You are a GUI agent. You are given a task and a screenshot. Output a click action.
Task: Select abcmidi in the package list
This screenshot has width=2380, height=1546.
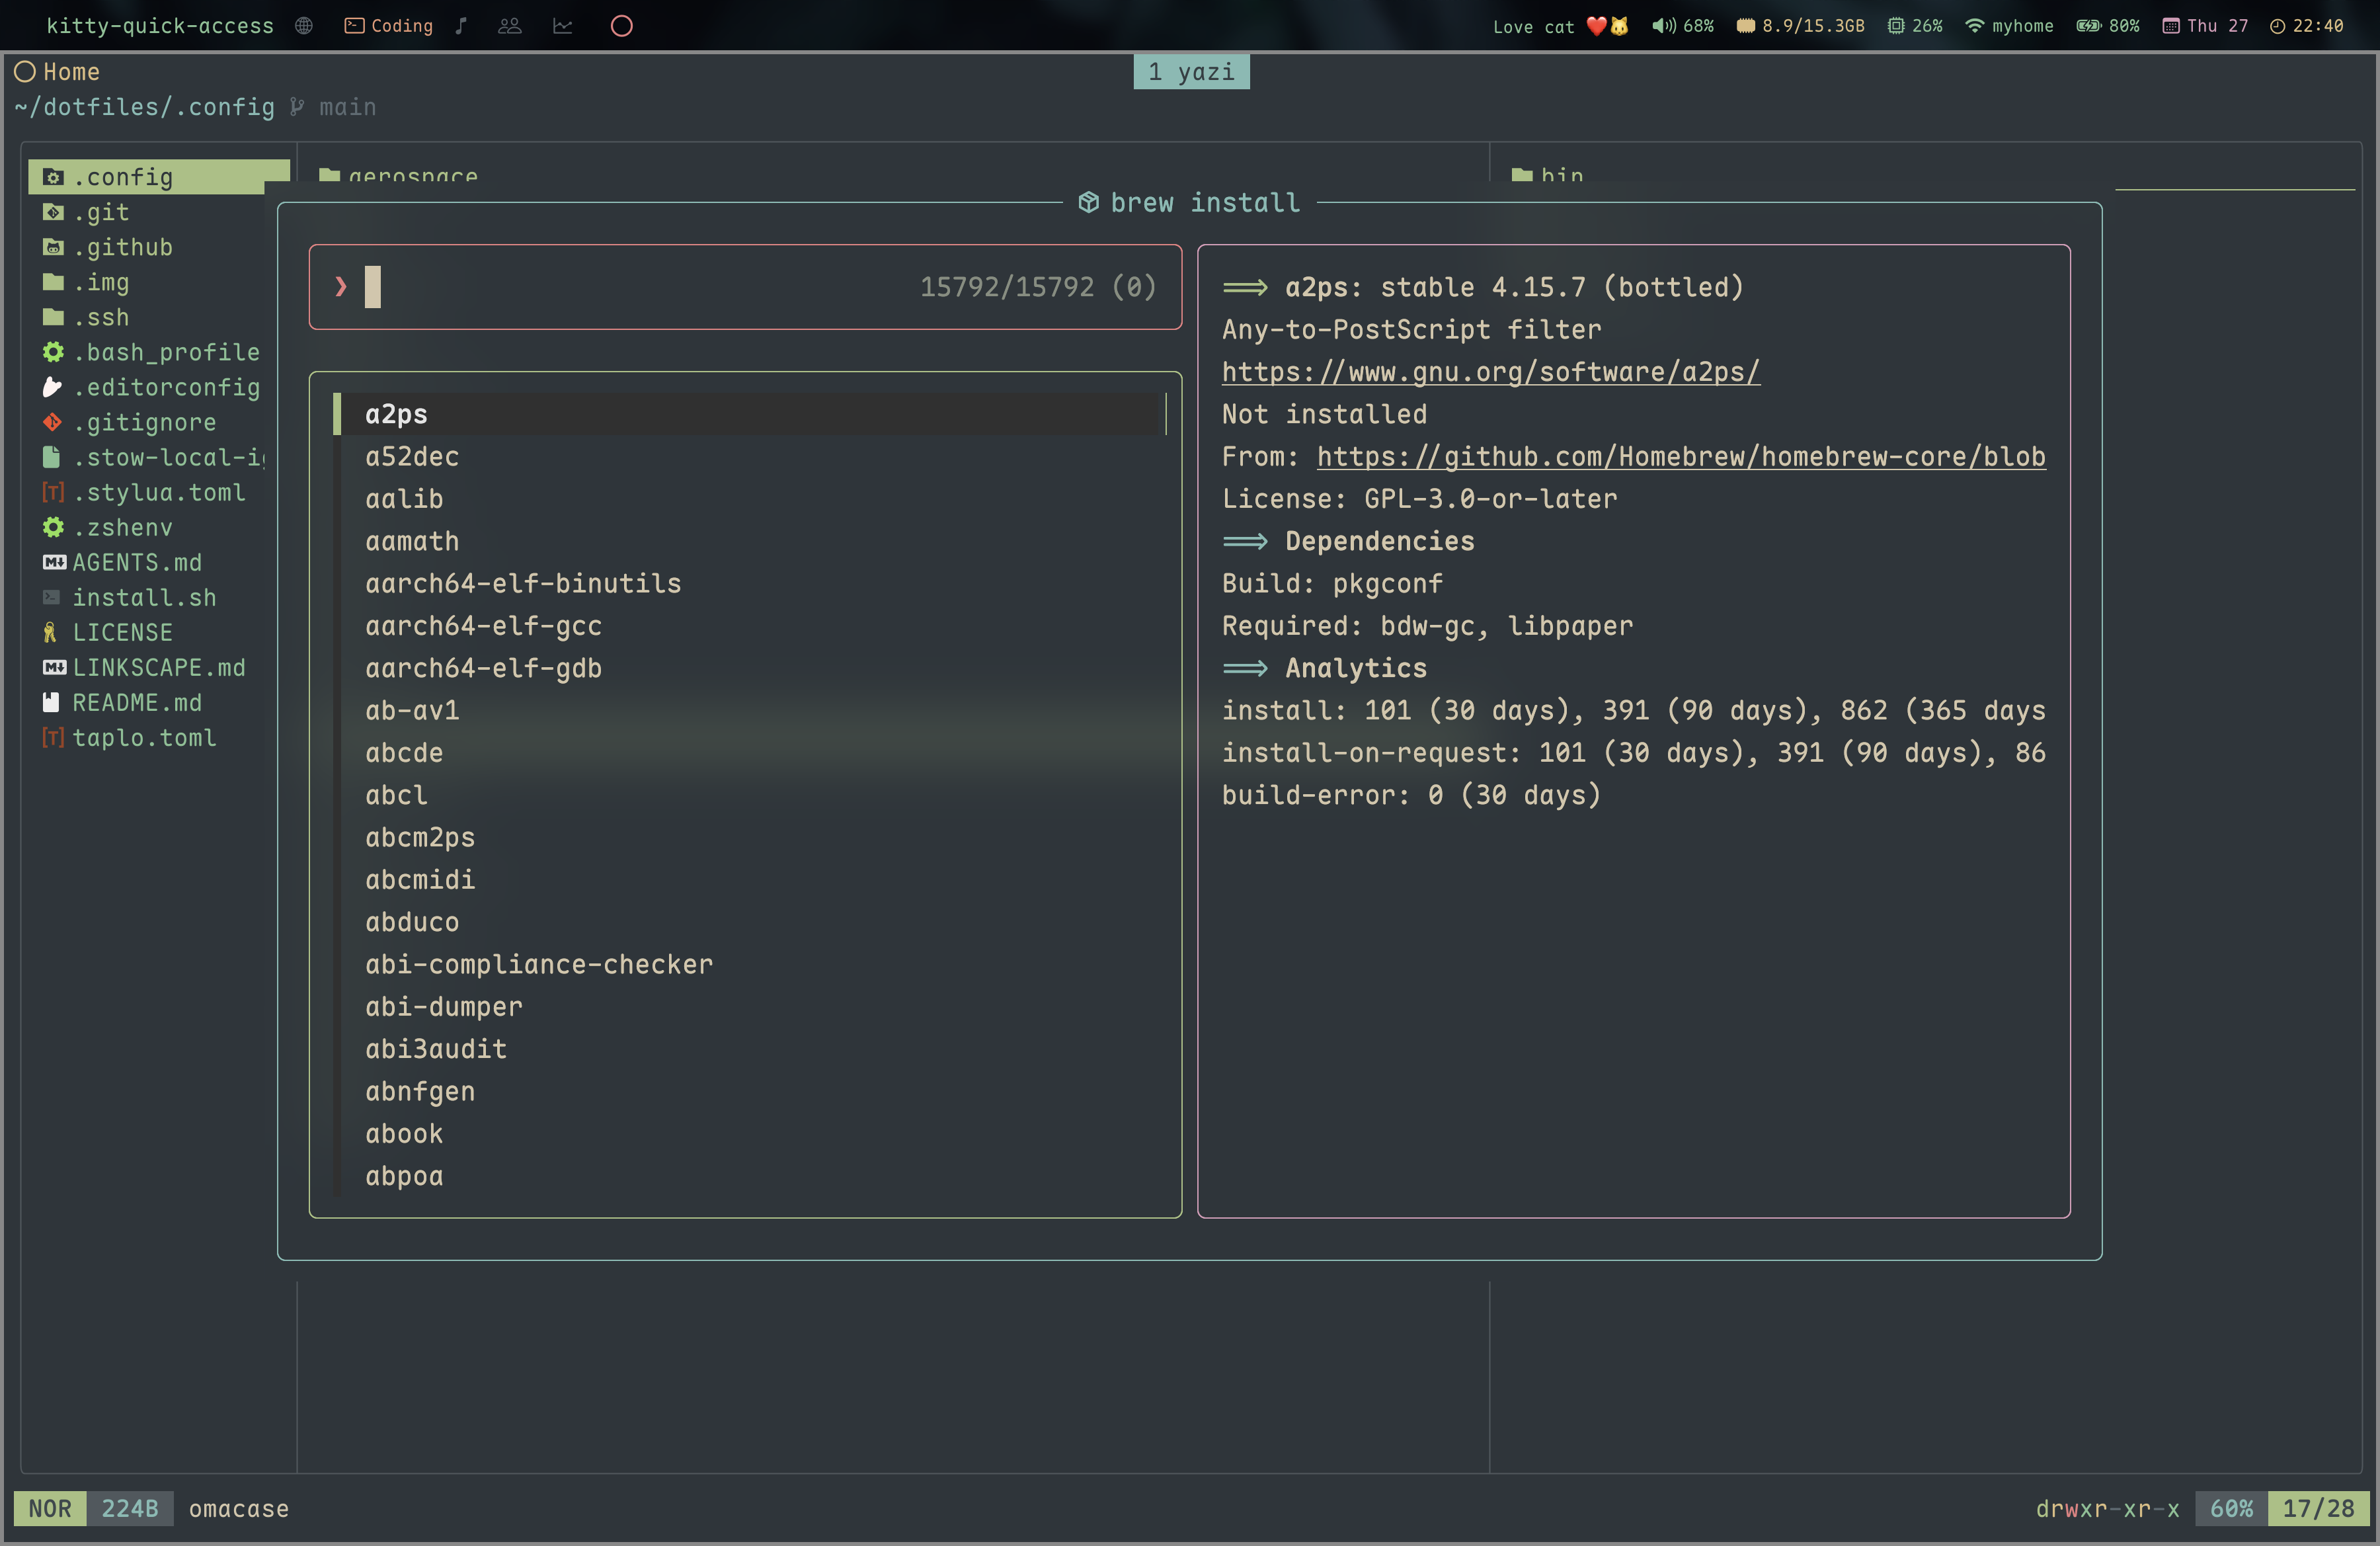click(x=420, y=880)
